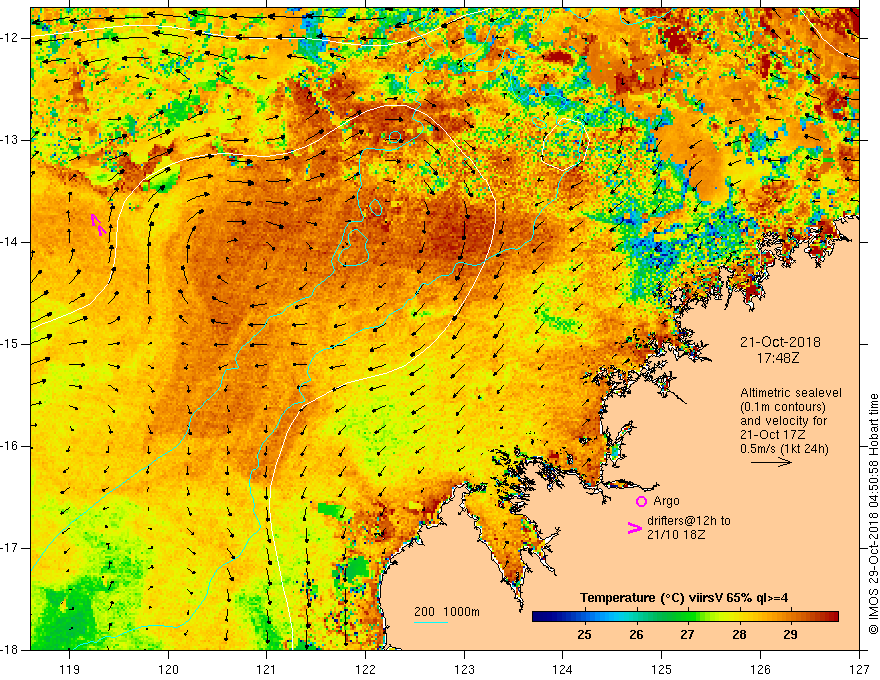The width and height of the screenshot is (880, 680).
Task: Click the Altimetric sealevel label
Action: point(791,393)
